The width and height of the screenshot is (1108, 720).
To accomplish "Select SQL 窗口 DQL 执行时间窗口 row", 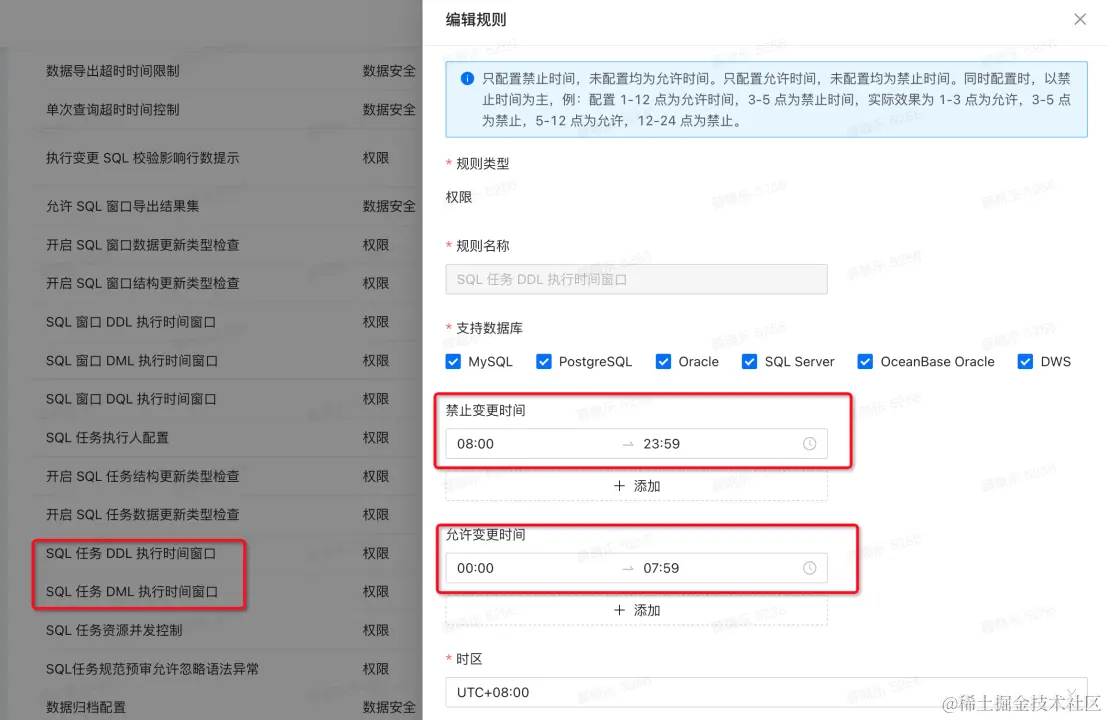I will (226, 399).
